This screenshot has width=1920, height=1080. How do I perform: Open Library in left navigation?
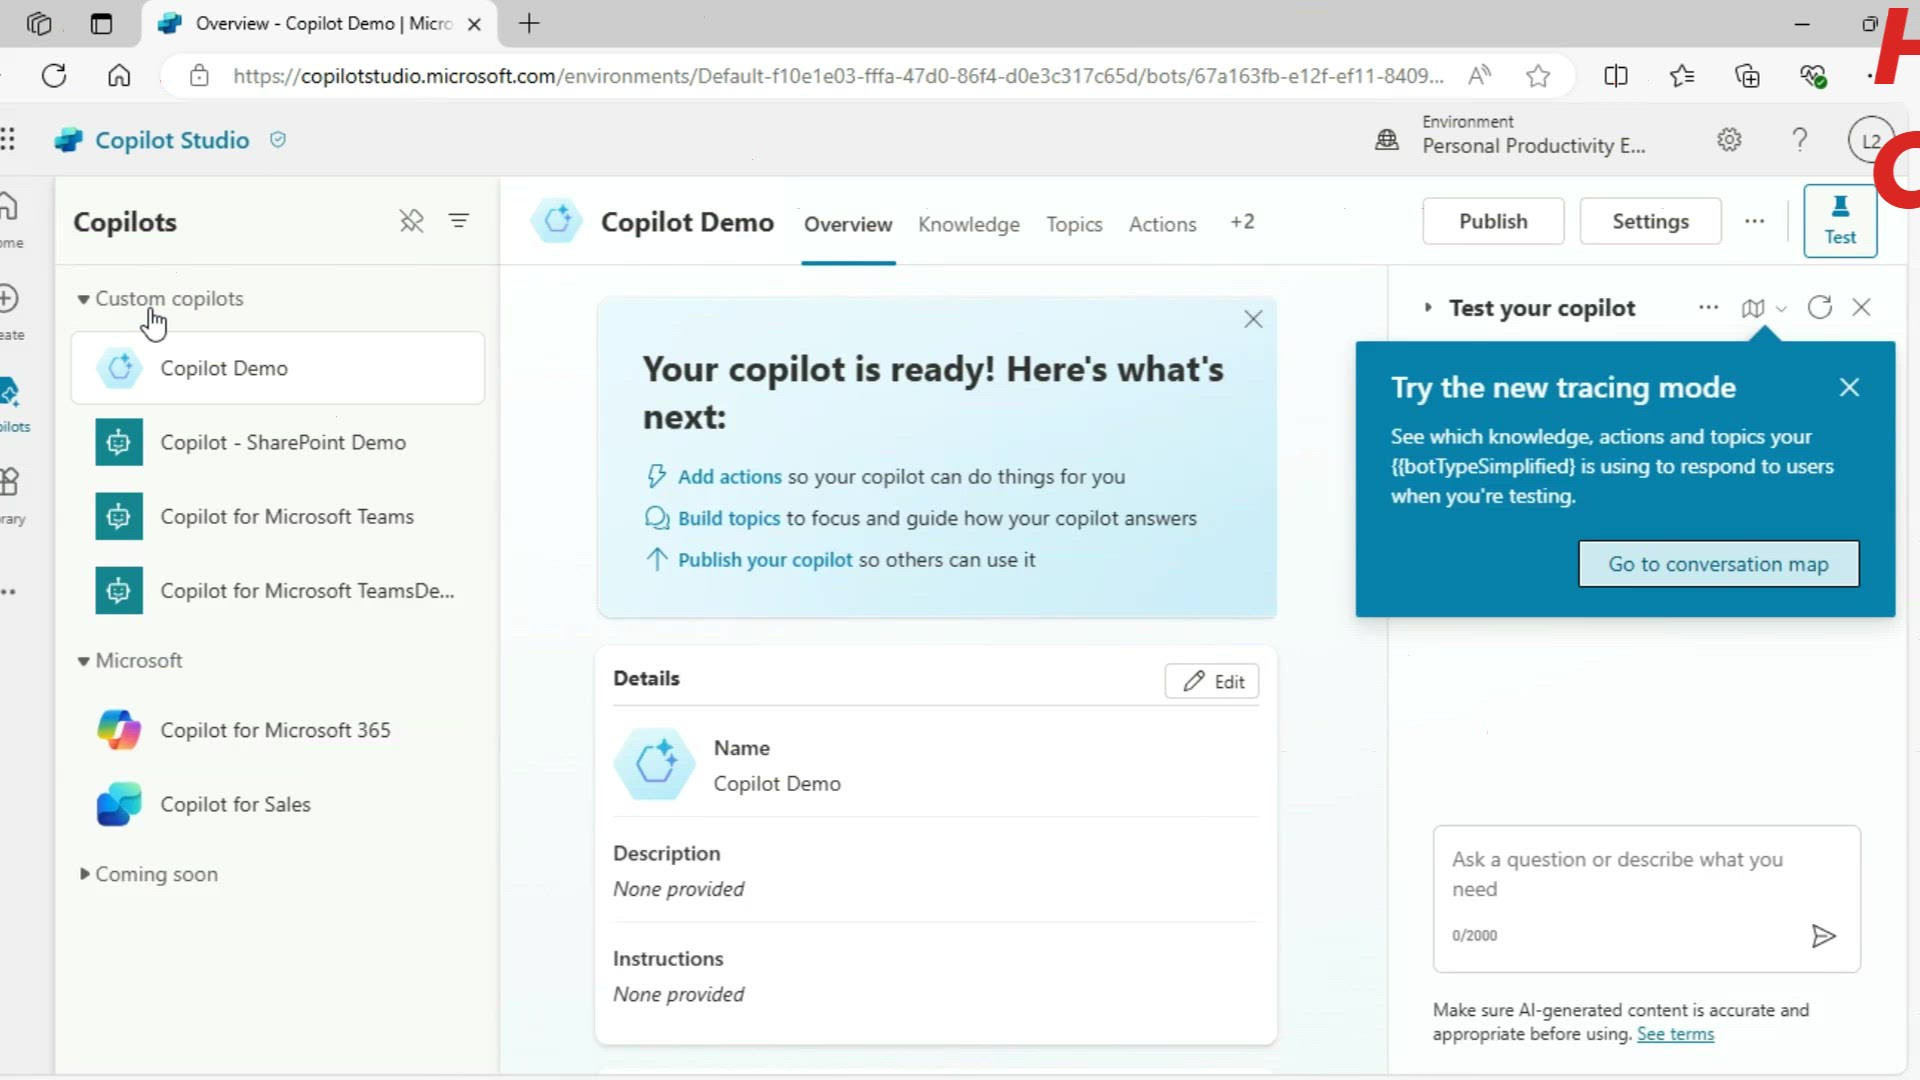pyautogui.click(x=10, y=496)
